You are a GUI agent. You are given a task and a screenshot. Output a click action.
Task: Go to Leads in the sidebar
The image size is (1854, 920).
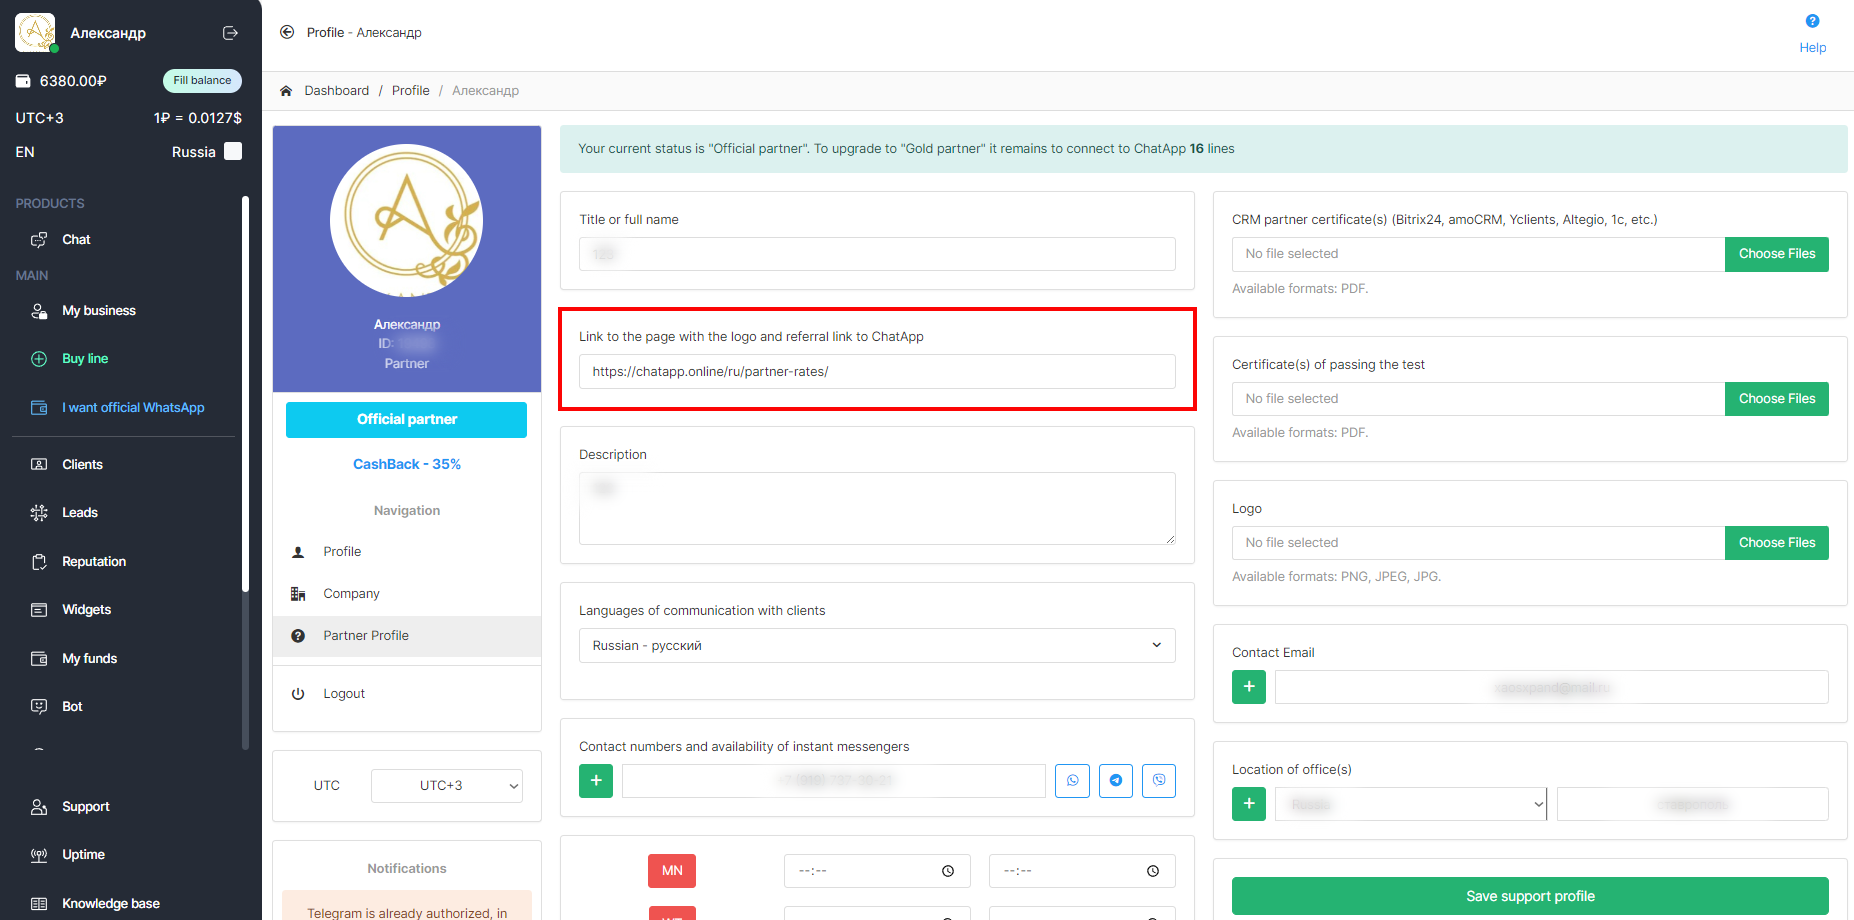(80, 513)
